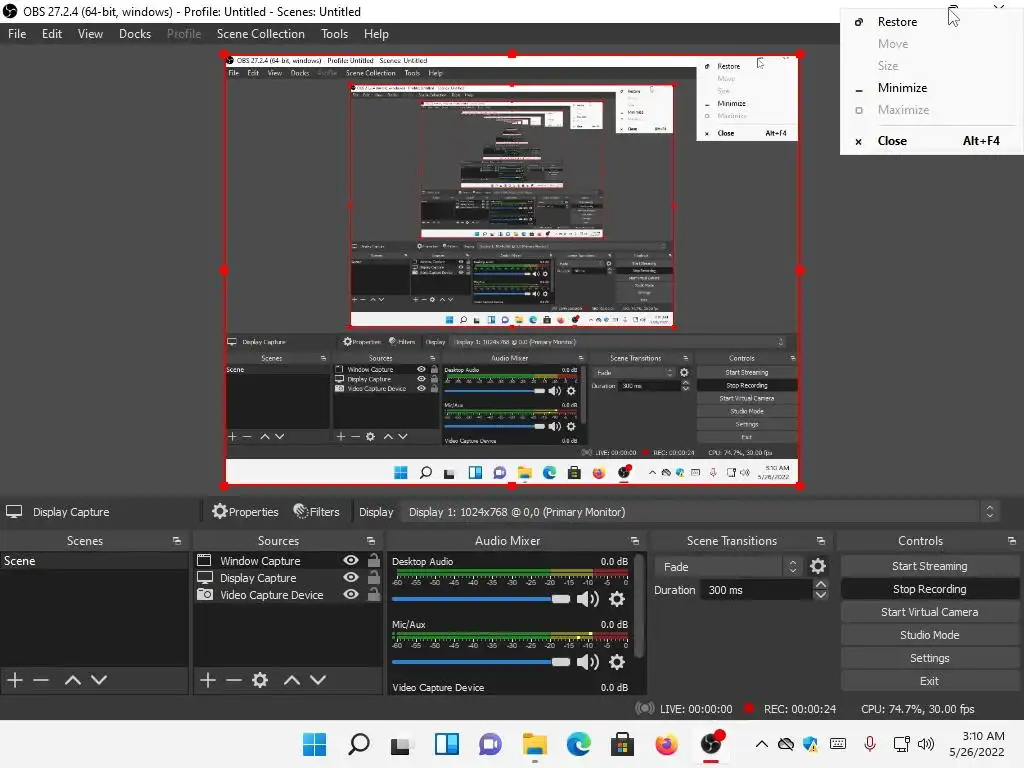Select Scene in Scenes list
Viewport: 1024px width, 768px height.
[x=94, y=560]
